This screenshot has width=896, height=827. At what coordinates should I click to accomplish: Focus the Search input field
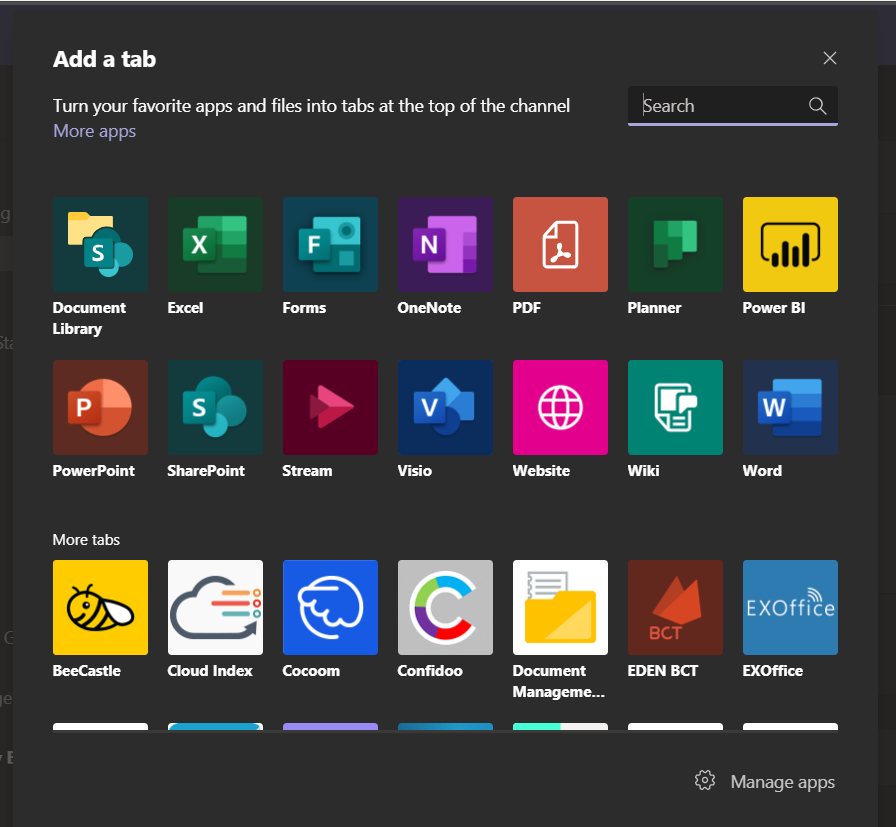tap(733, 106)
